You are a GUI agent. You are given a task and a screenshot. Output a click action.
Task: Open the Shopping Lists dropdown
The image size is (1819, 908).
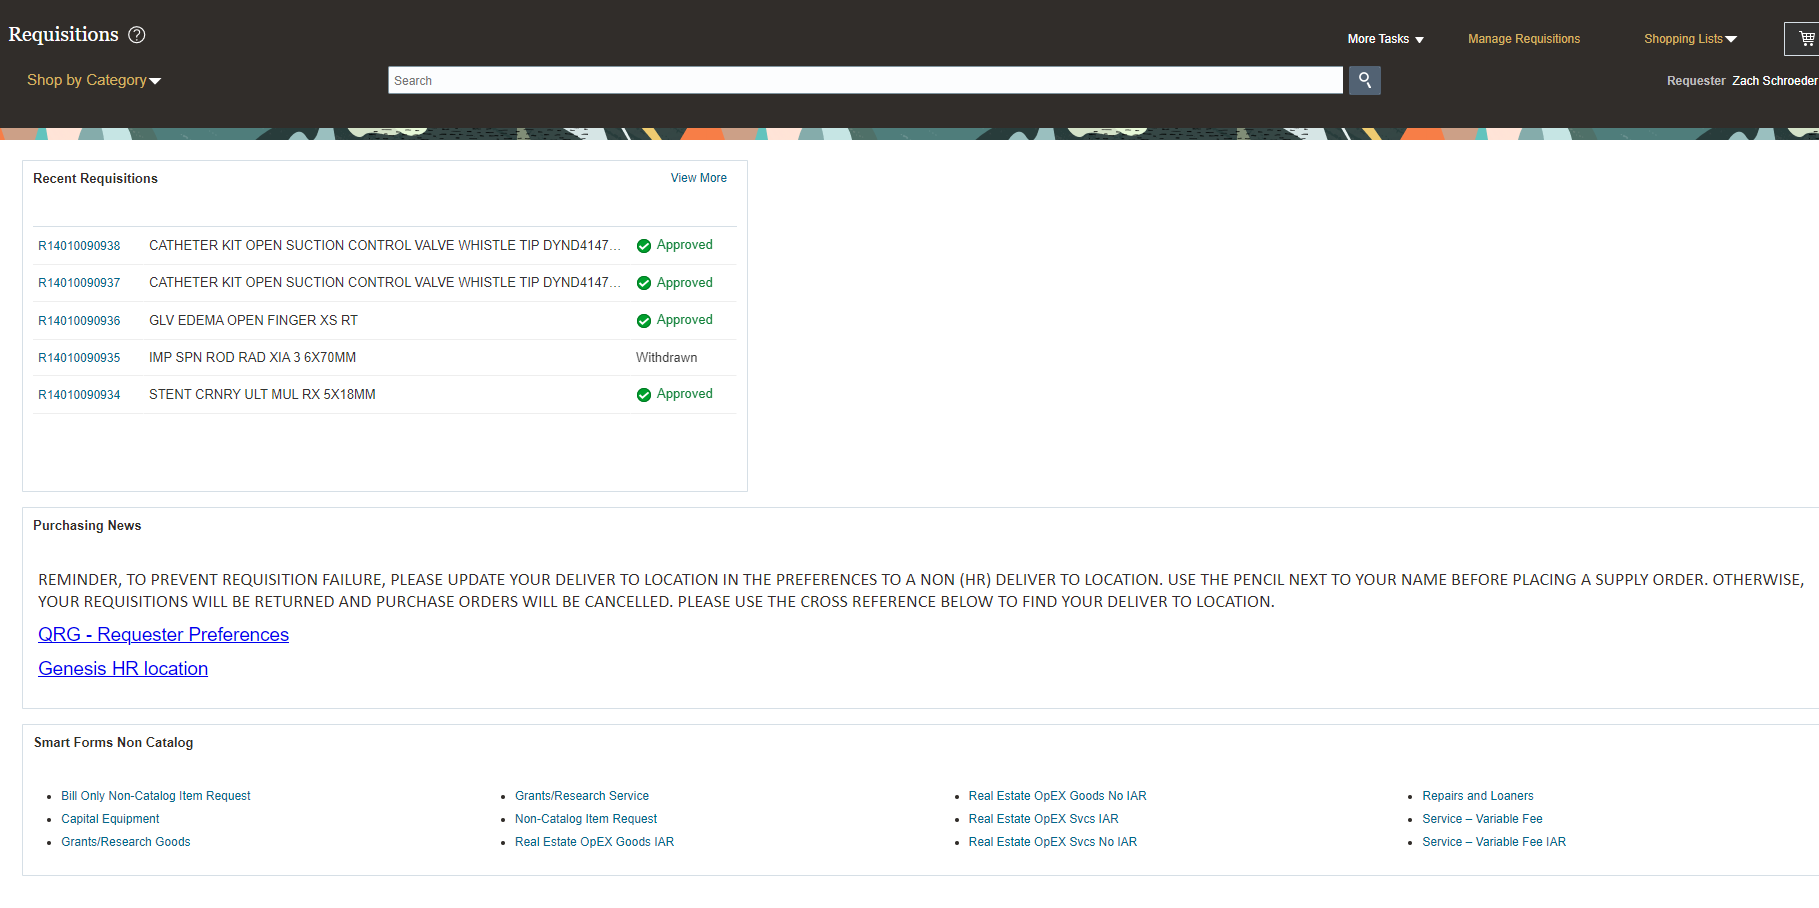(x=1690, y=38)
